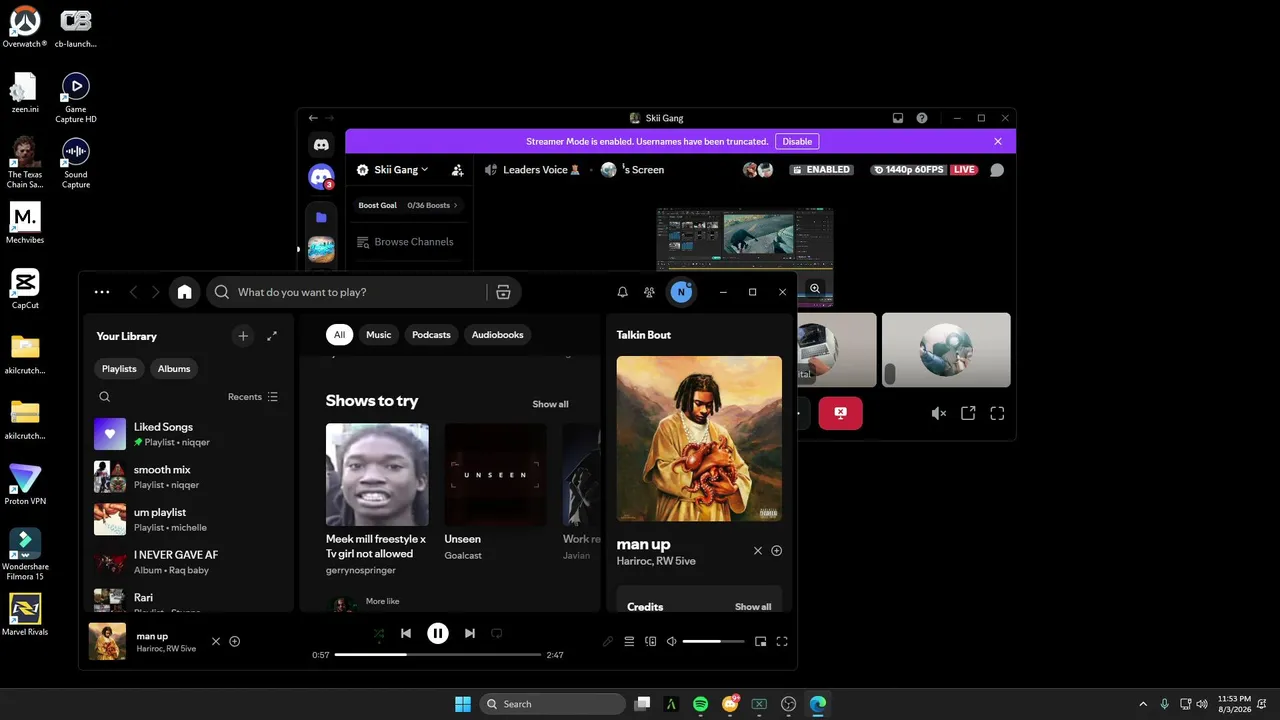Open um playlist in library
Viewport: 1280px width, 720px height.
[188, 520]
